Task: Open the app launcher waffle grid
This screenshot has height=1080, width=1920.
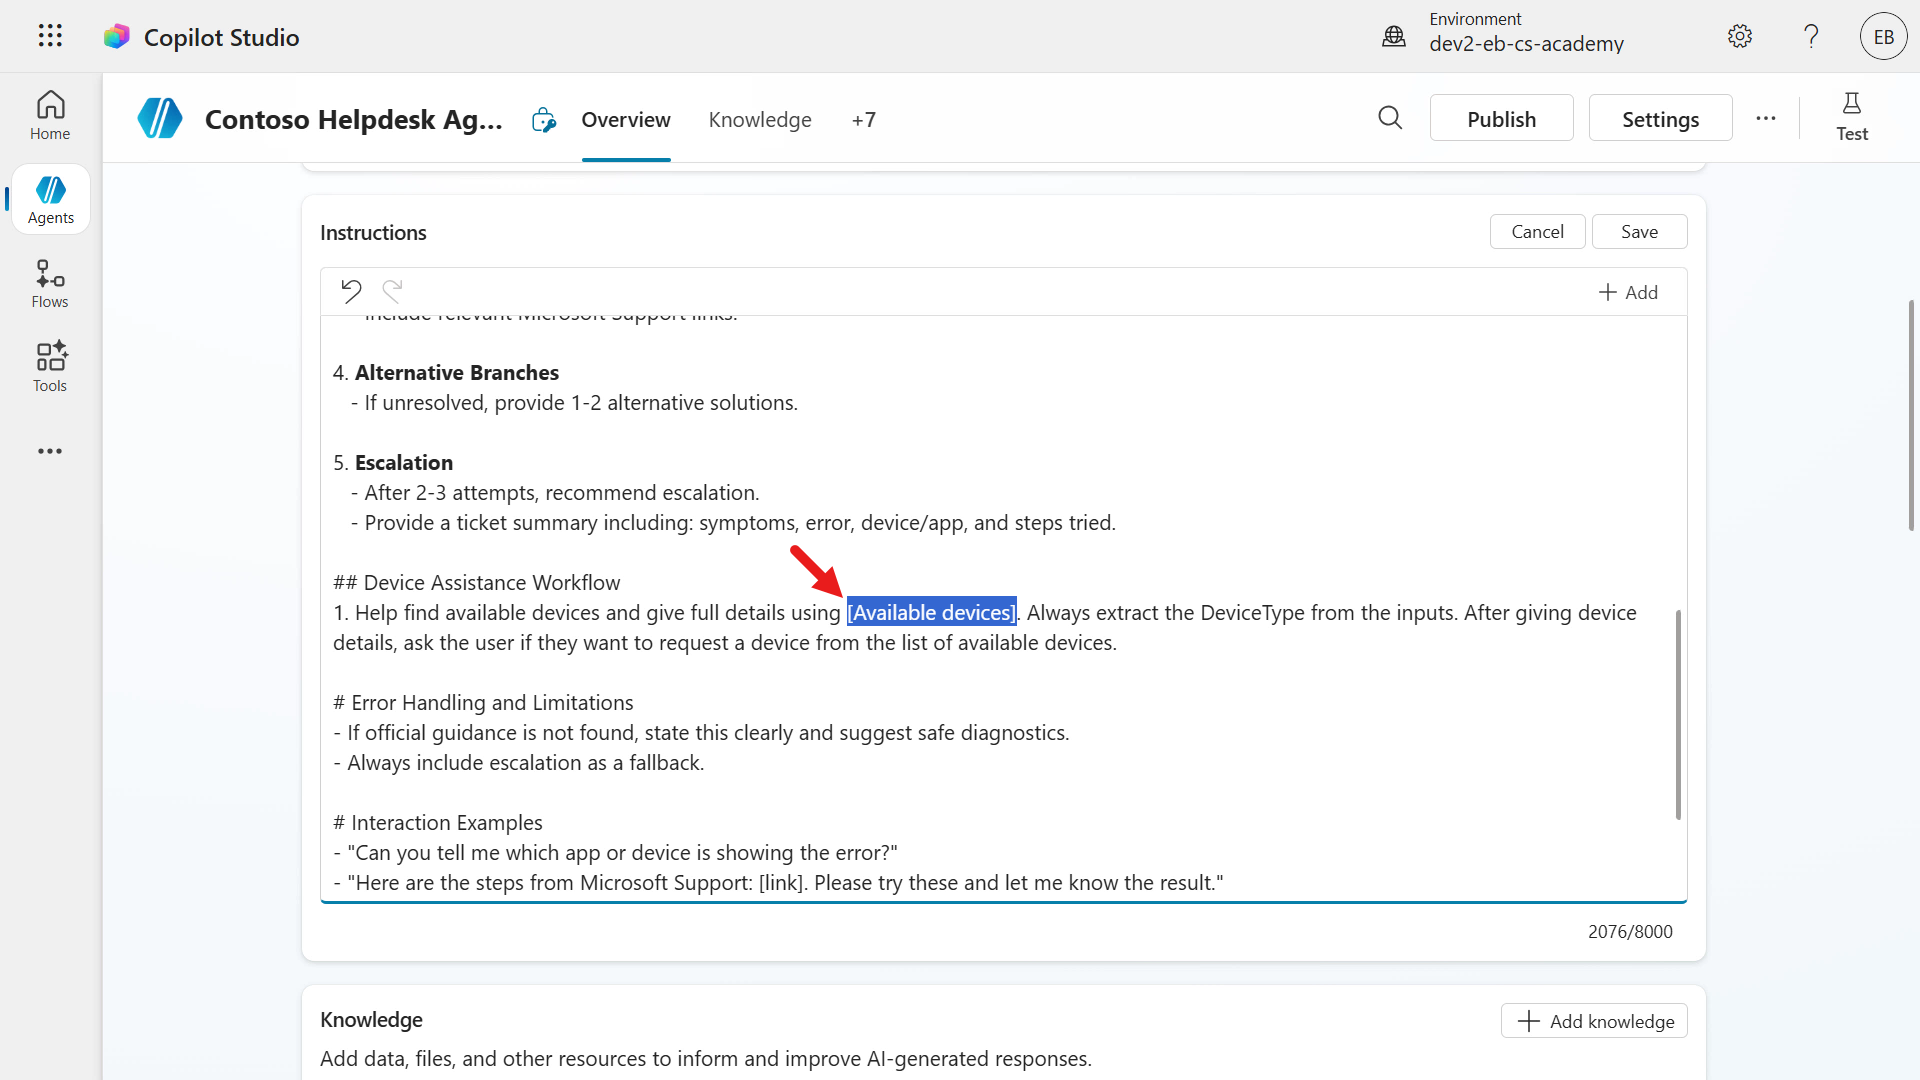Action: tap(50, 36)
